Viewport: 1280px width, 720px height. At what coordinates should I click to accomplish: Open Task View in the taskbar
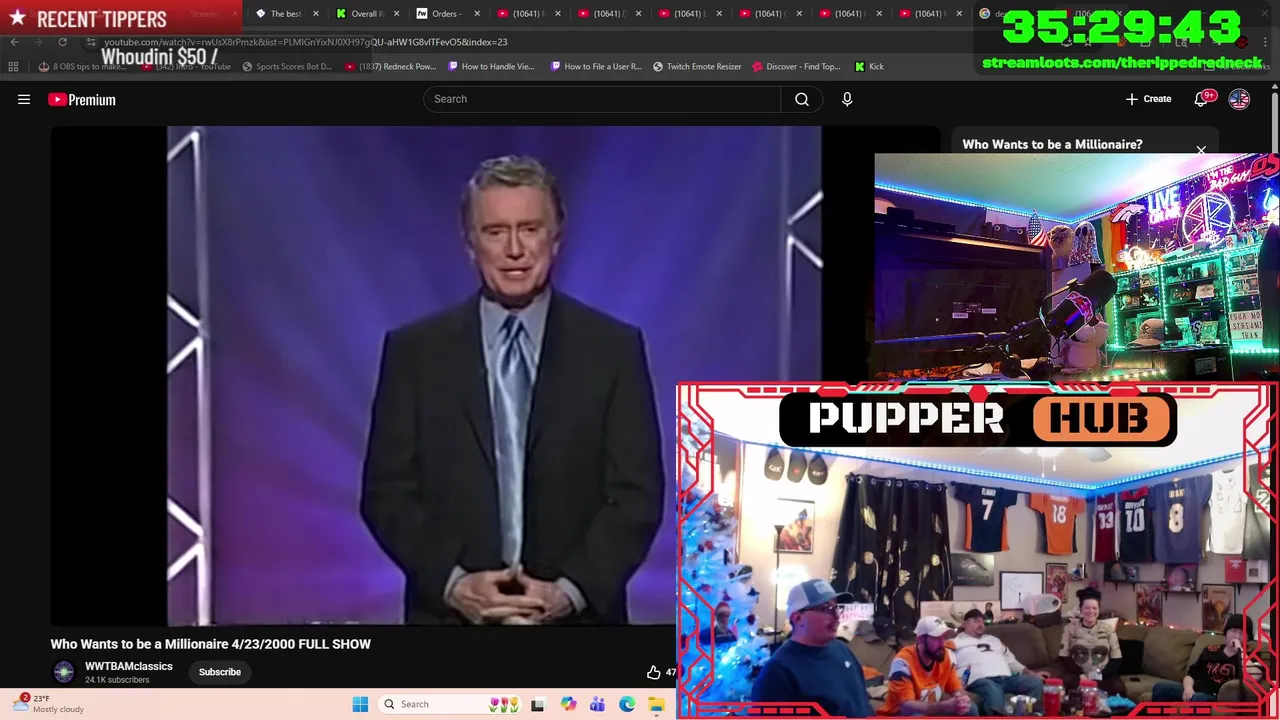coord(537,704)
